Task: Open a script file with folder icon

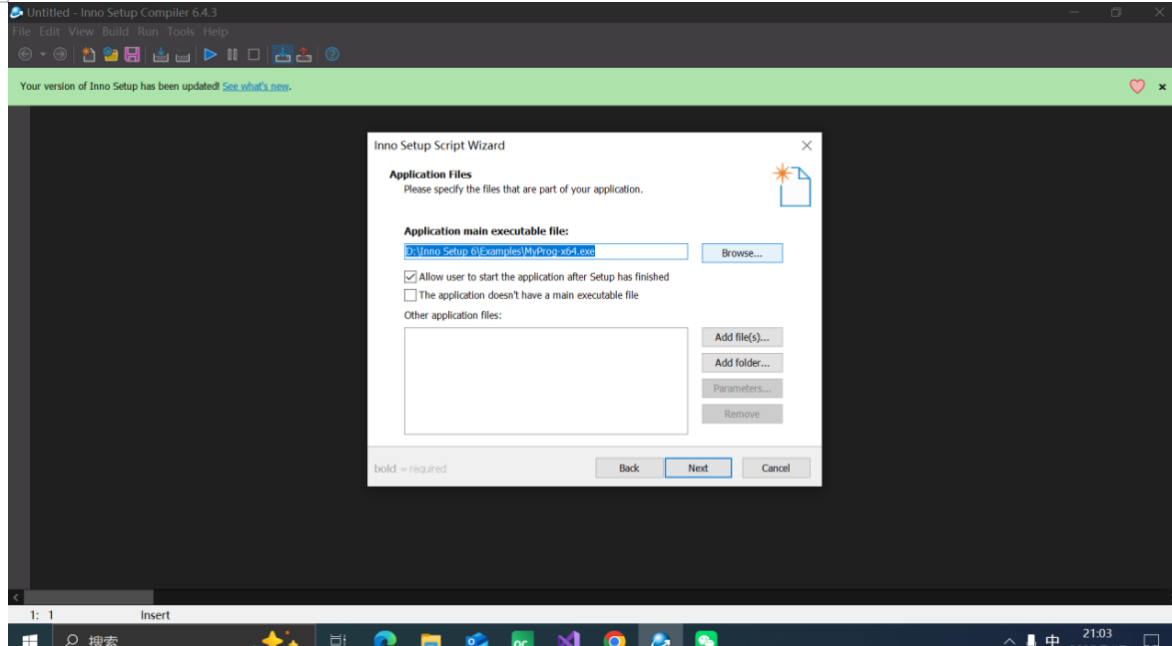Action: point(111,55)
